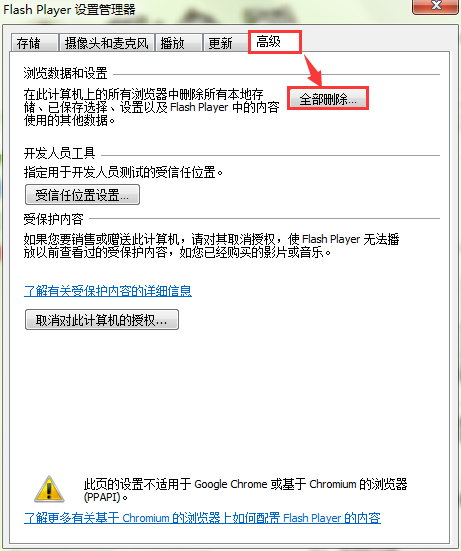Switch to the 存储 tab
The height and width of the screenshot is (551, 461).
pos(34,43)
